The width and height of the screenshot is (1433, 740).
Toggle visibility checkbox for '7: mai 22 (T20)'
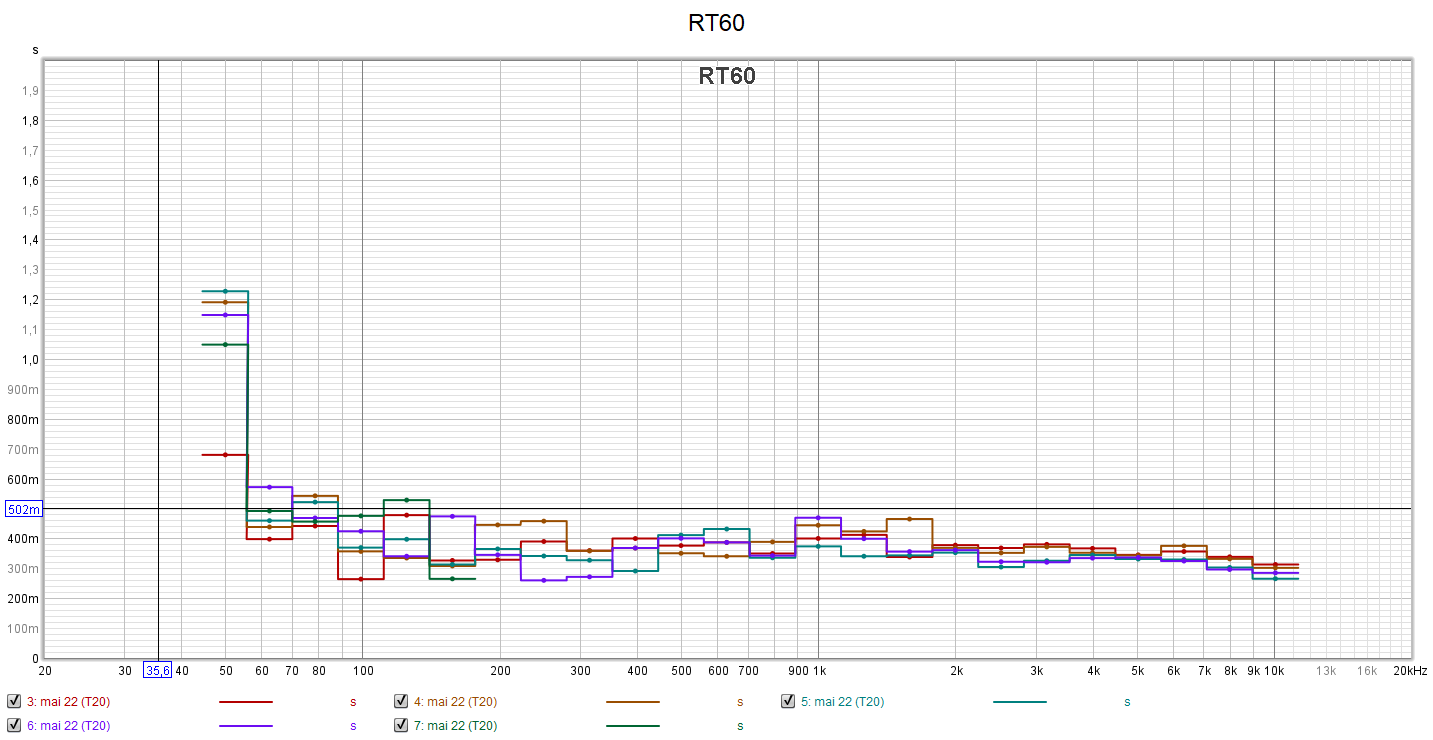401,725
